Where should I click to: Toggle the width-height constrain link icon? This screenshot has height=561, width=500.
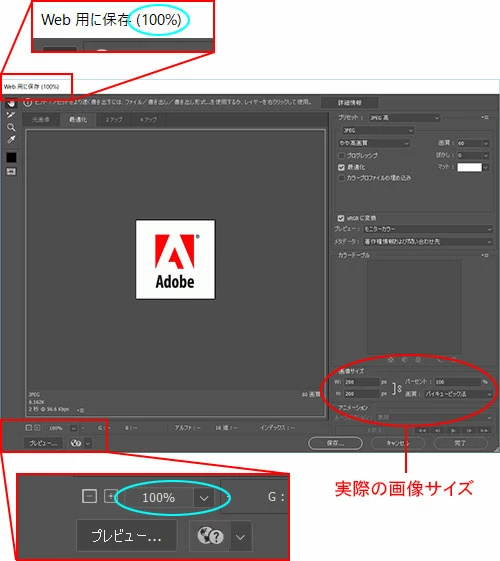397,388
